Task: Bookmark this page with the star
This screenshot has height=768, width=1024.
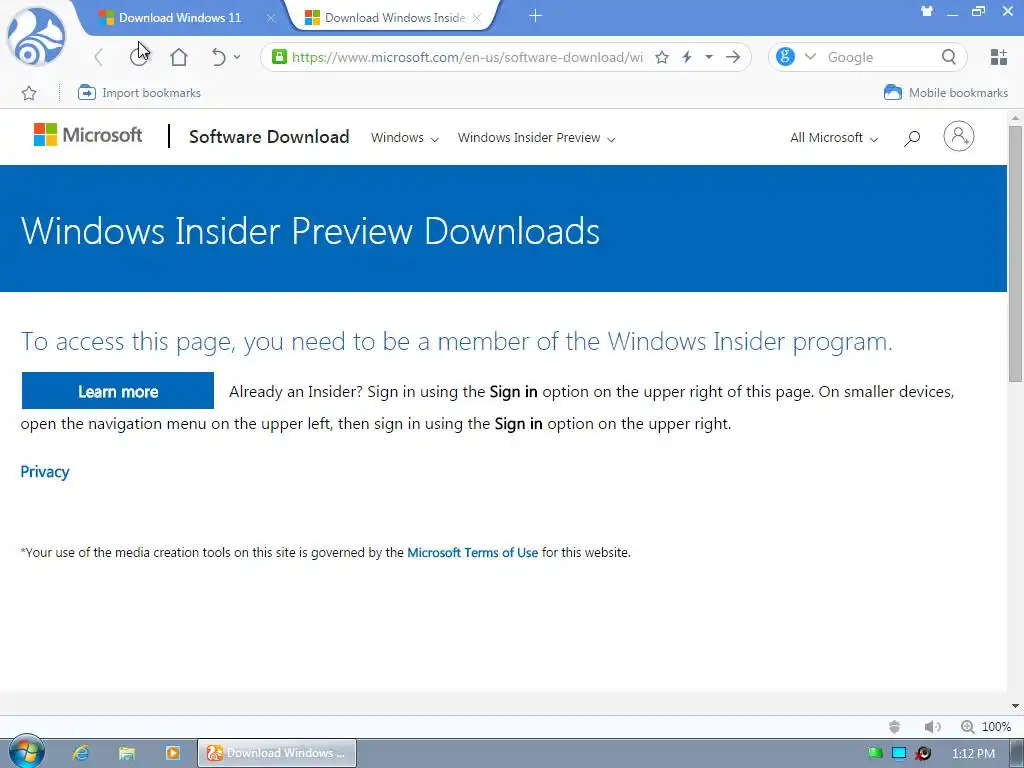Action: tap(662, 57)
